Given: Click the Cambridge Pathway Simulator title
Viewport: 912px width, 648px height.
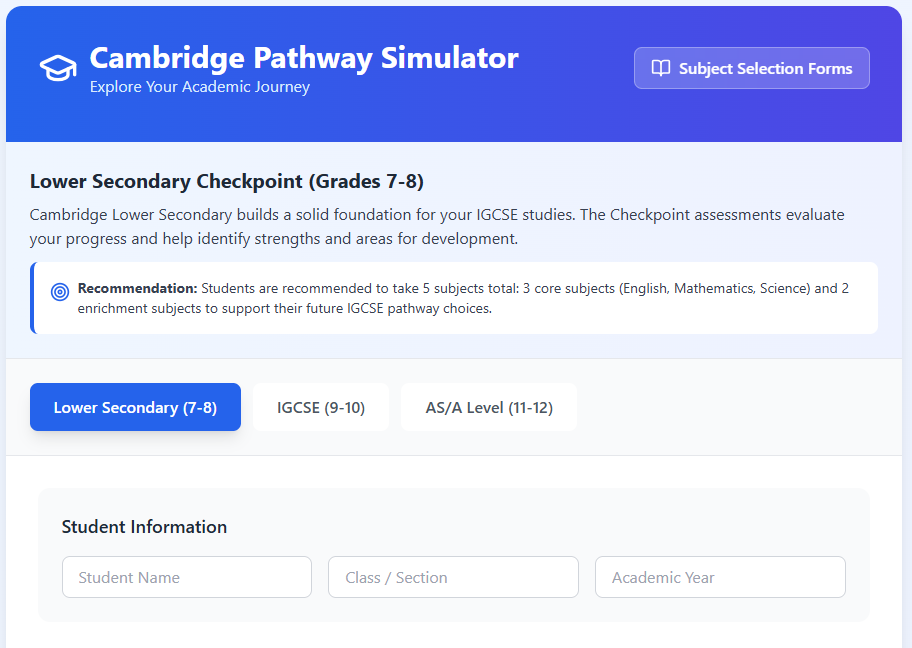Looking at the screenshot, I should [x=303, y=57].
